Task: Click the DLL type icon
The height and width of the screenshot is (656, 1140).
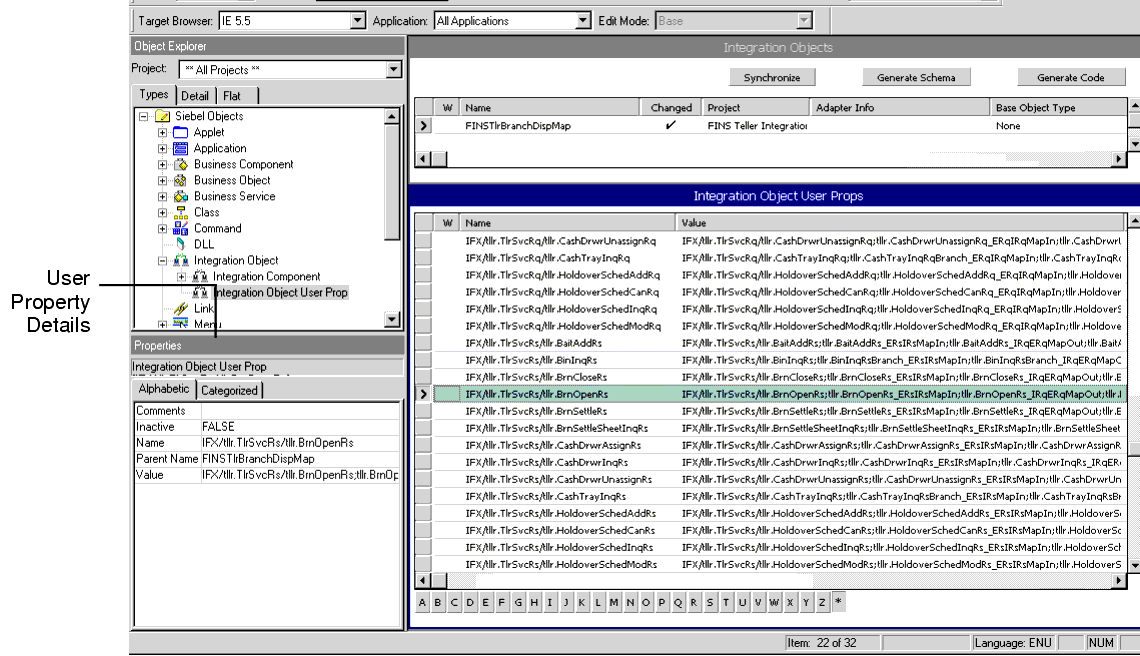Action: tap(180, 244)
